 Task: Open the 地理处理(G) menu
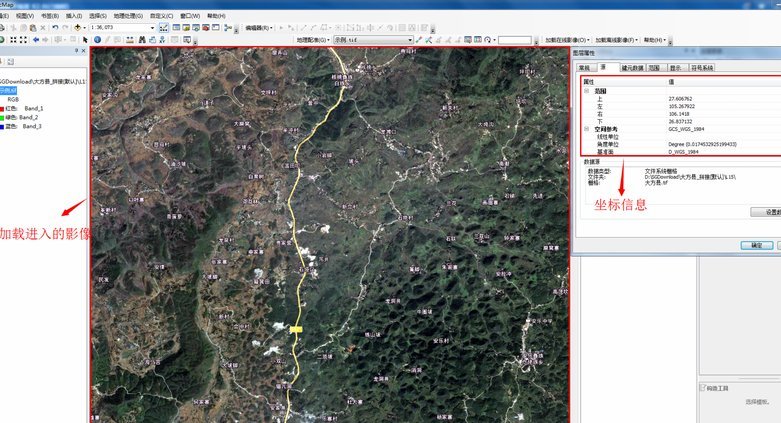(128, 16)
